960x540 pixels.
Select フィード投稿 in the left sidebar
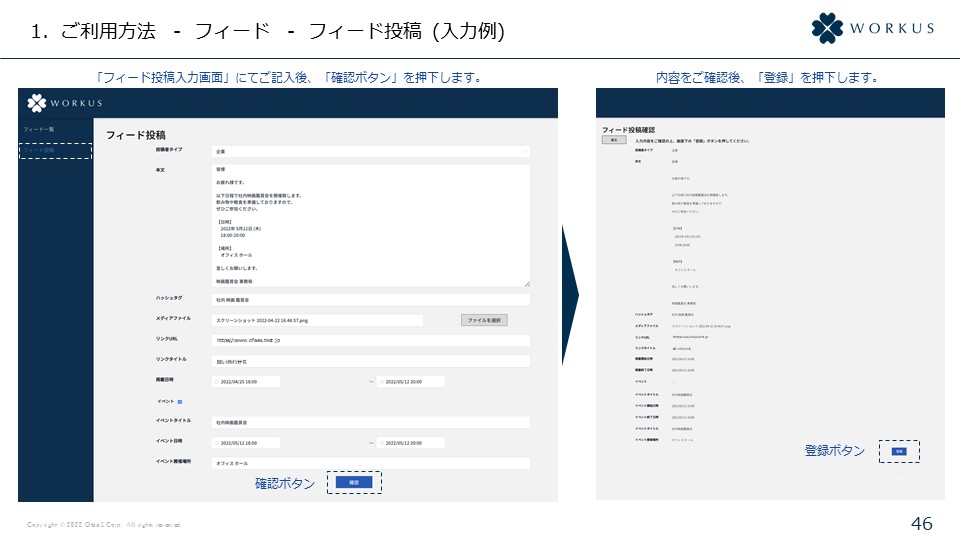[x=39, y=150]
